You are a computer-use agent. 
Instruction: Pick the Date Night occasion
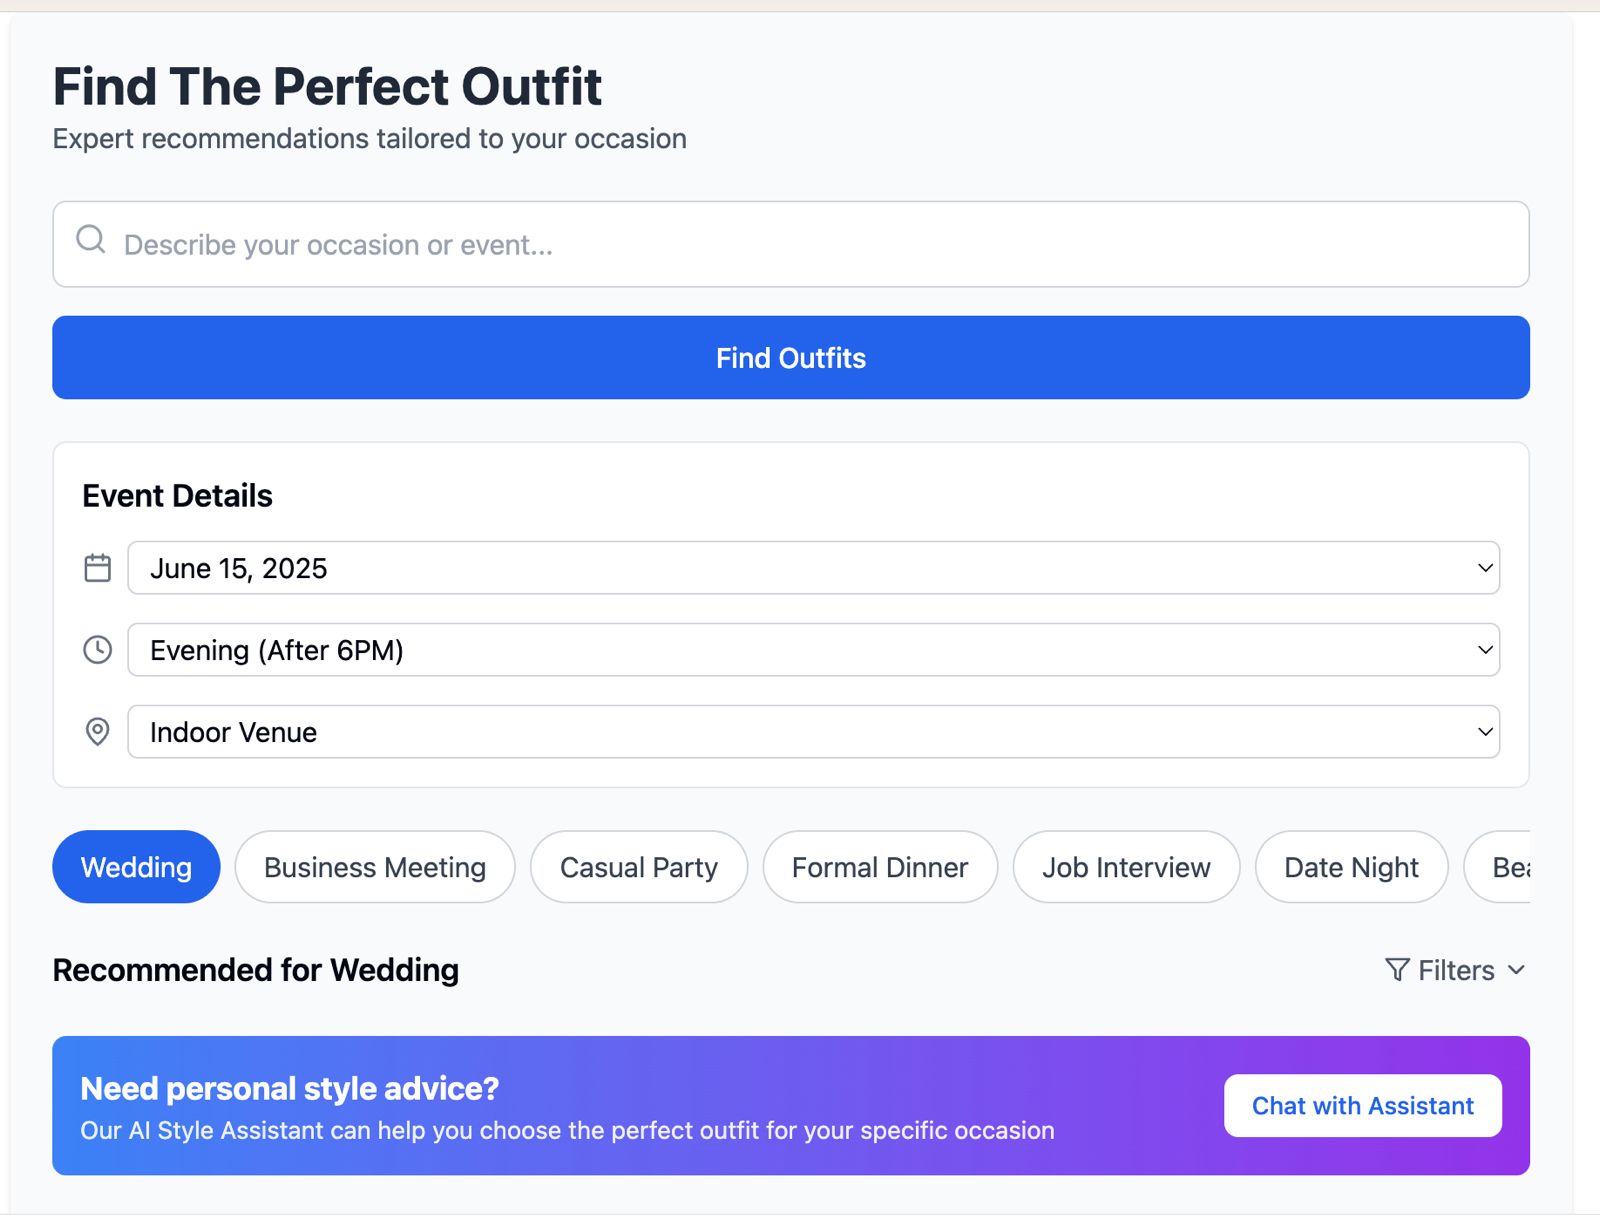click(1351, 867)
